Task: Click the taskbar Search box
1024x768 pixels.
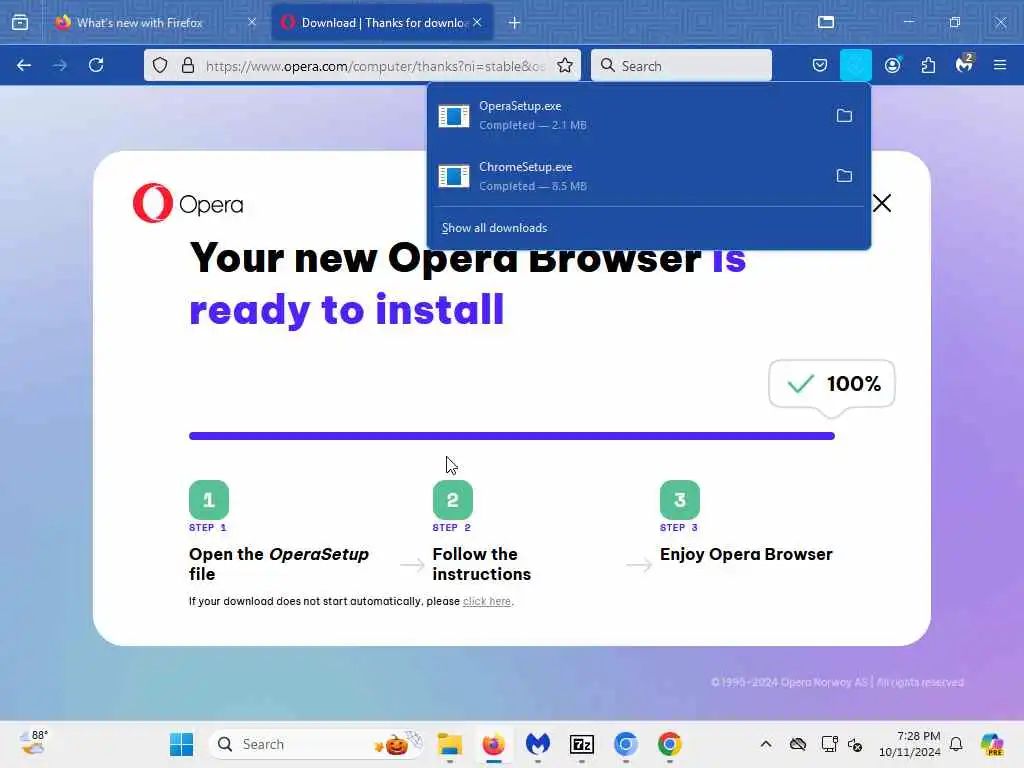Action: click(x=316, y=744)
